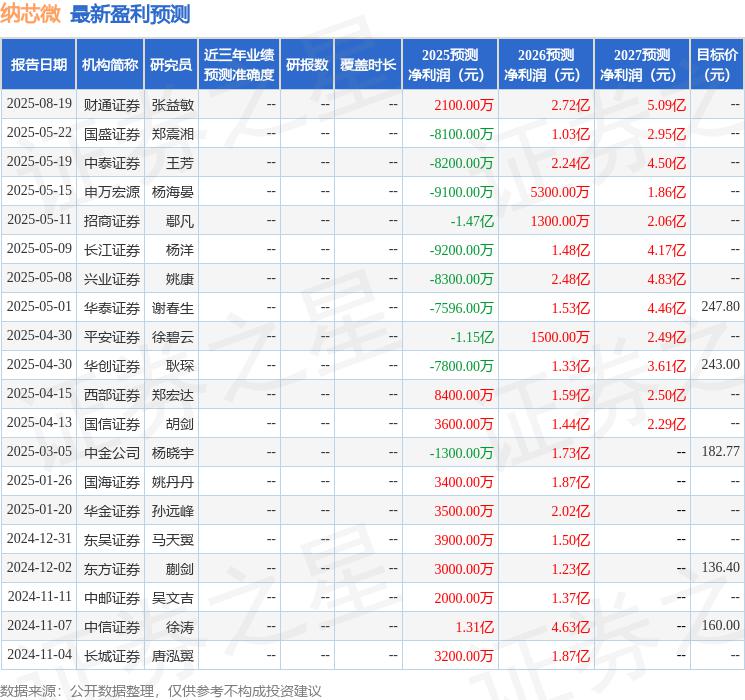Click the value -9200.00万
745x700 pixels.
pyautogui.click(x=461, y=250)
